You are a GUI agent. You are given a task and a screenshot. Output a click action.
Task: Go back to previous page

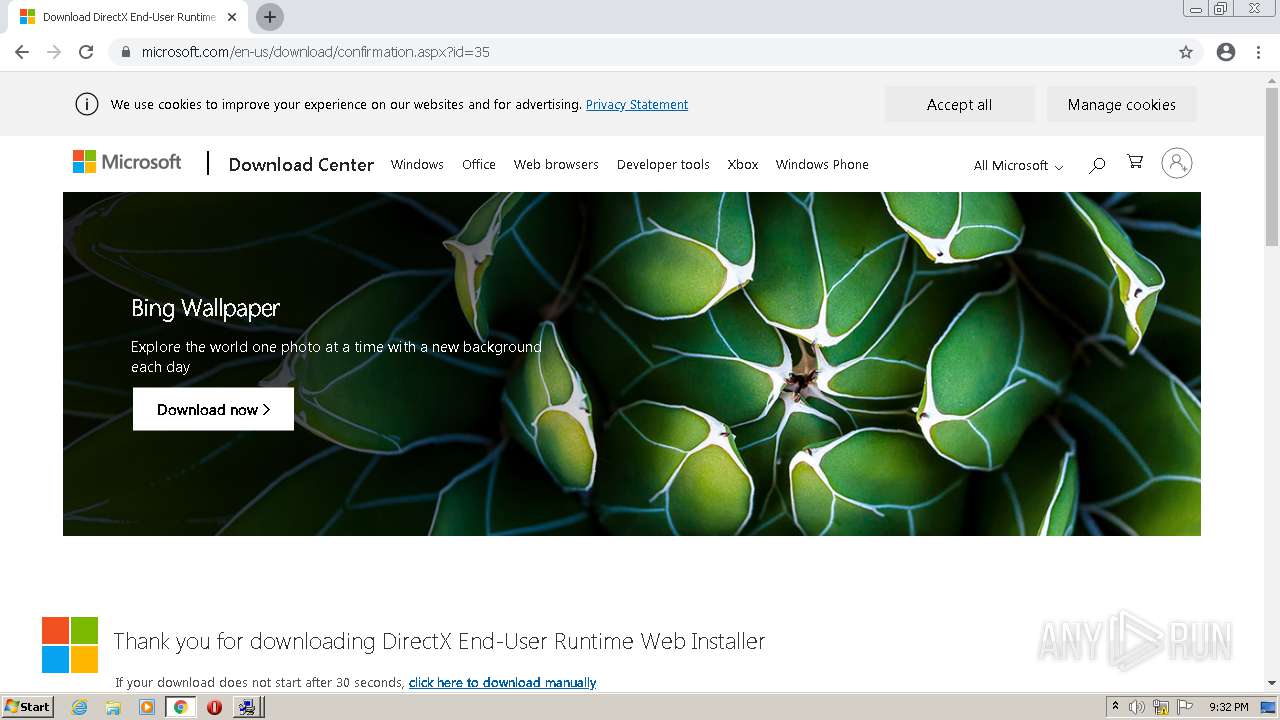point(22,52)
